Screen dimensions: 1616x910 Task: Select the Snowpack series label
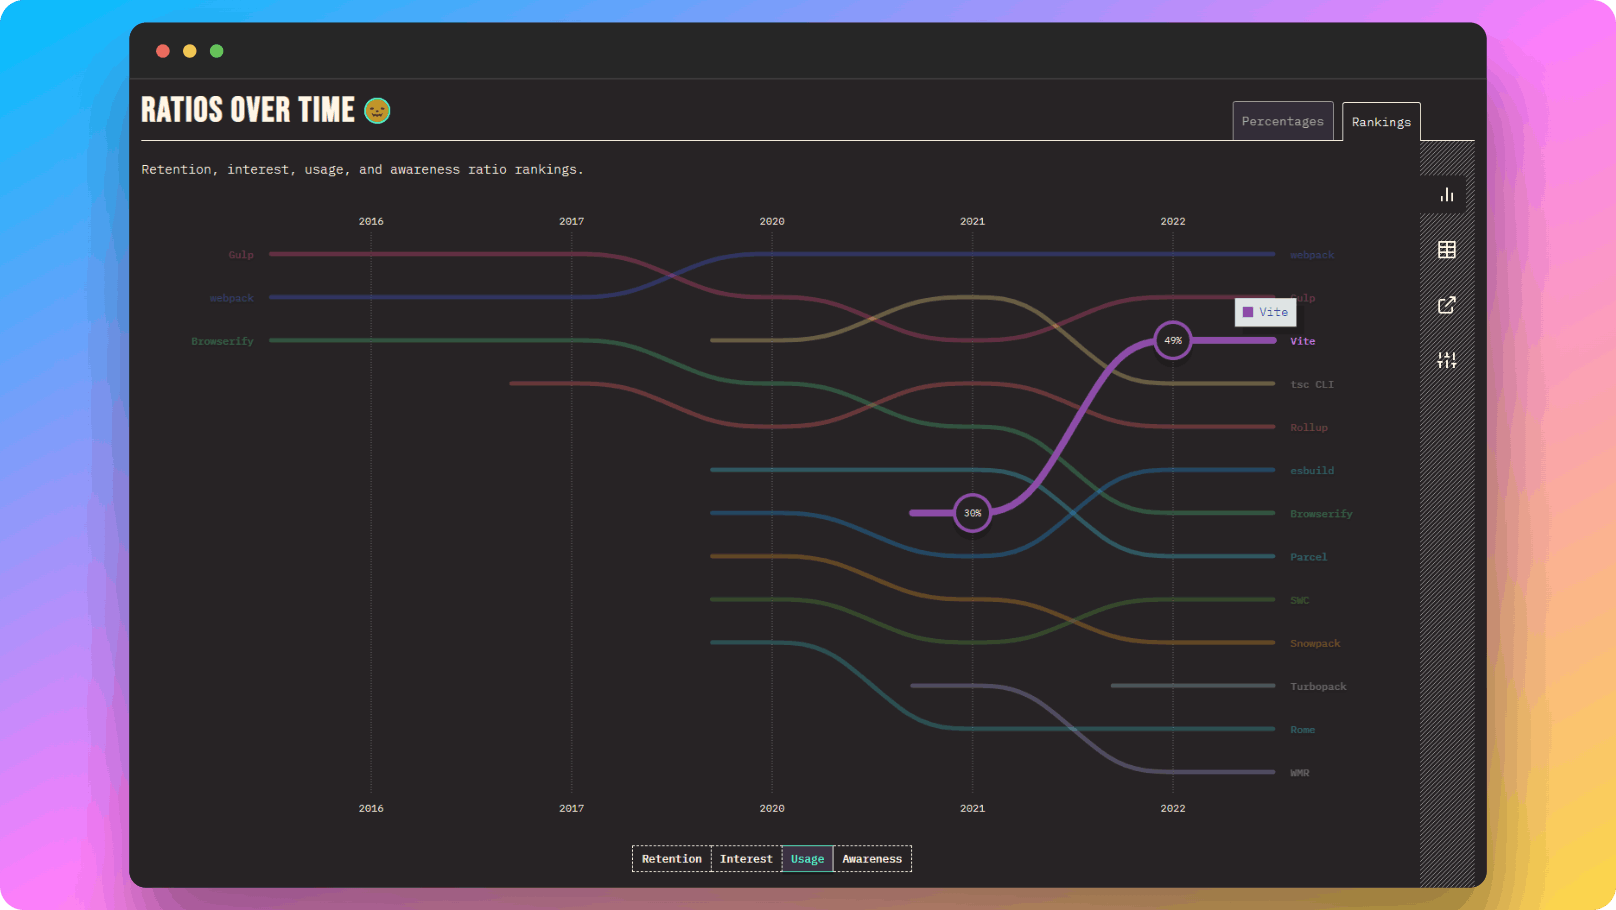[x=1315, y=643]
